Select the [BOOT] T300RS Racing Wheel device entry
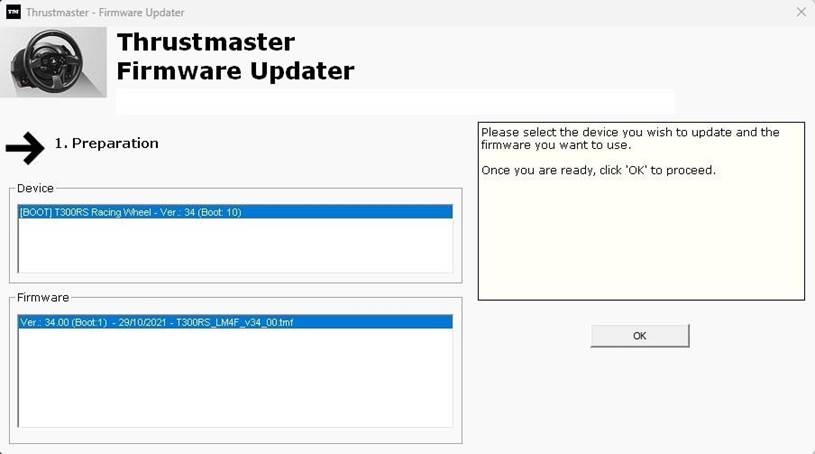This screenshot has height=454, width=815. click(x=235, y=212)
